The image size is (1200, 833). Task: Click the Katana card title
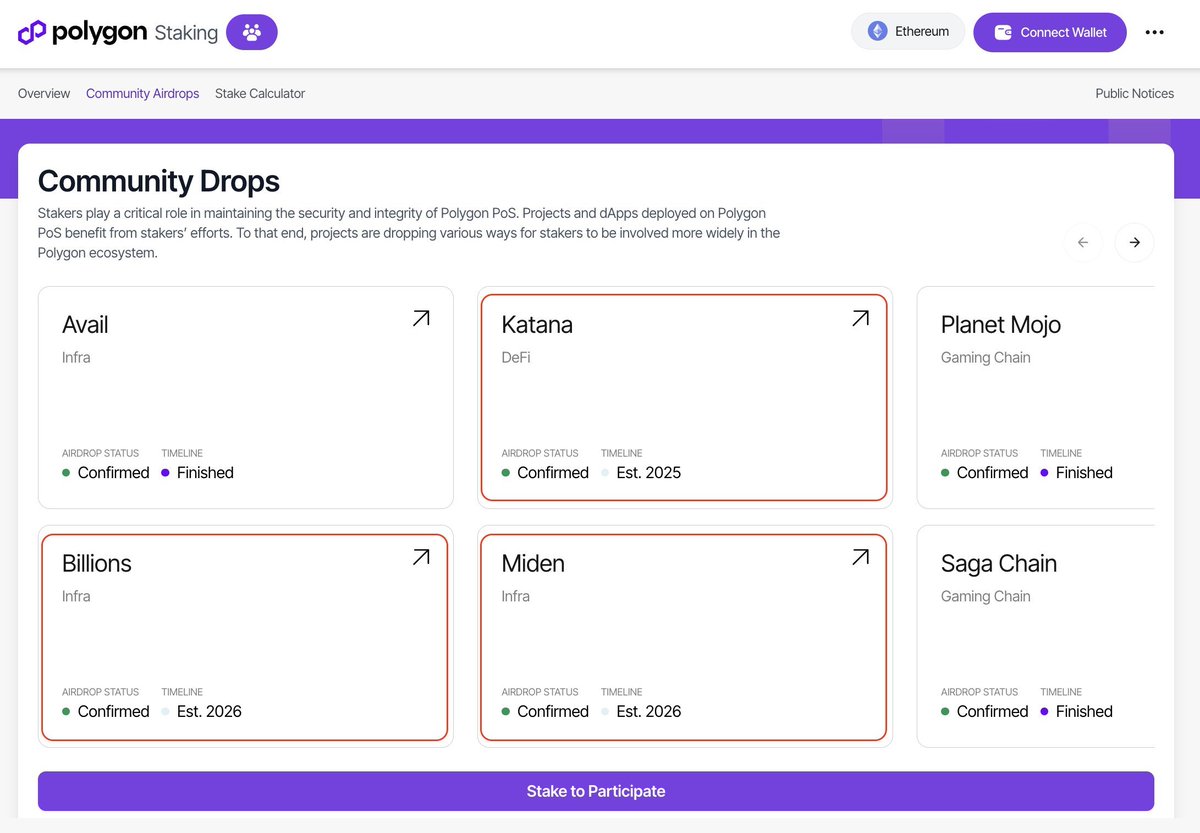[x=537, y=325]
